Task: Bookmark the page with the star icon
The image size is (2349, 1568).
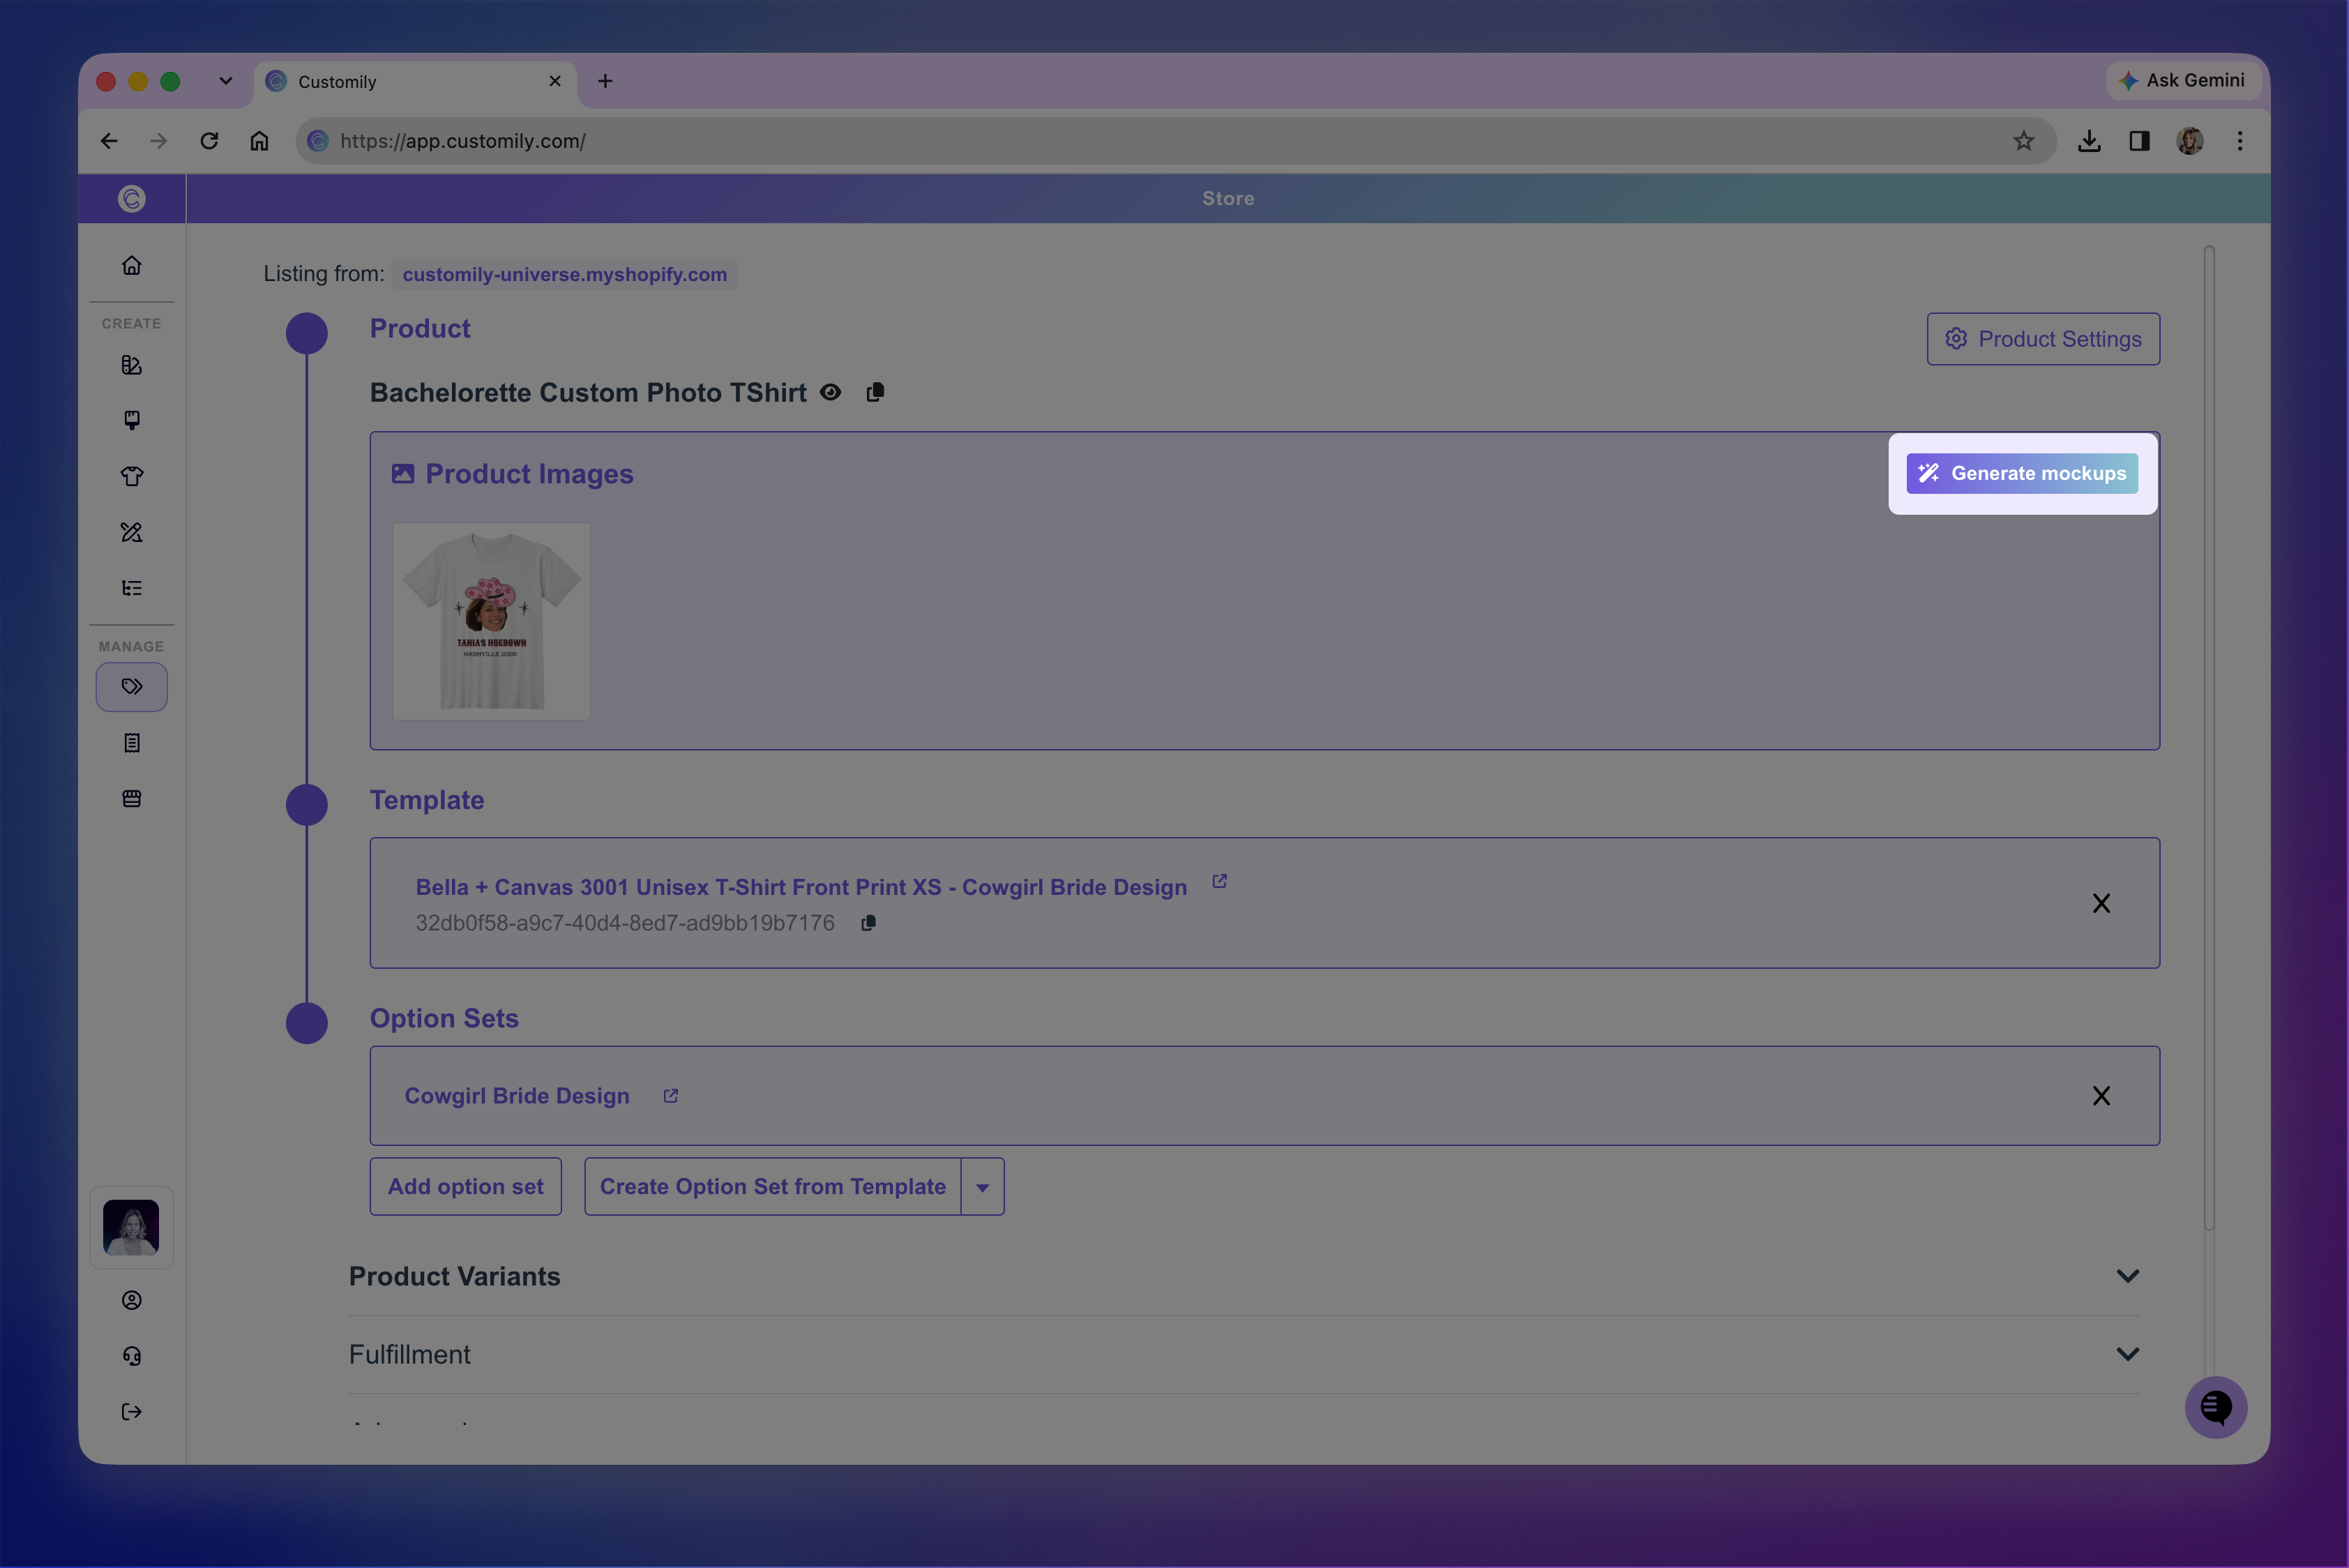Action: point(2023,141)
